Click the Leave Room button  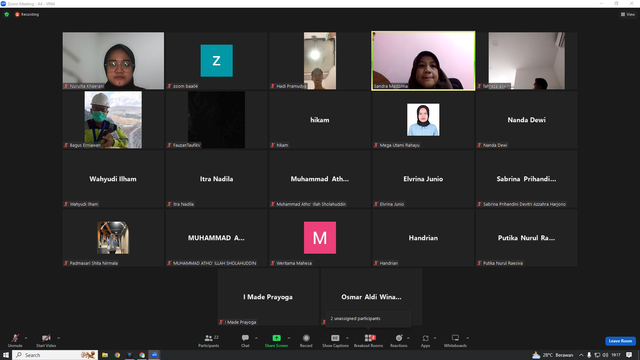(620, 341)
